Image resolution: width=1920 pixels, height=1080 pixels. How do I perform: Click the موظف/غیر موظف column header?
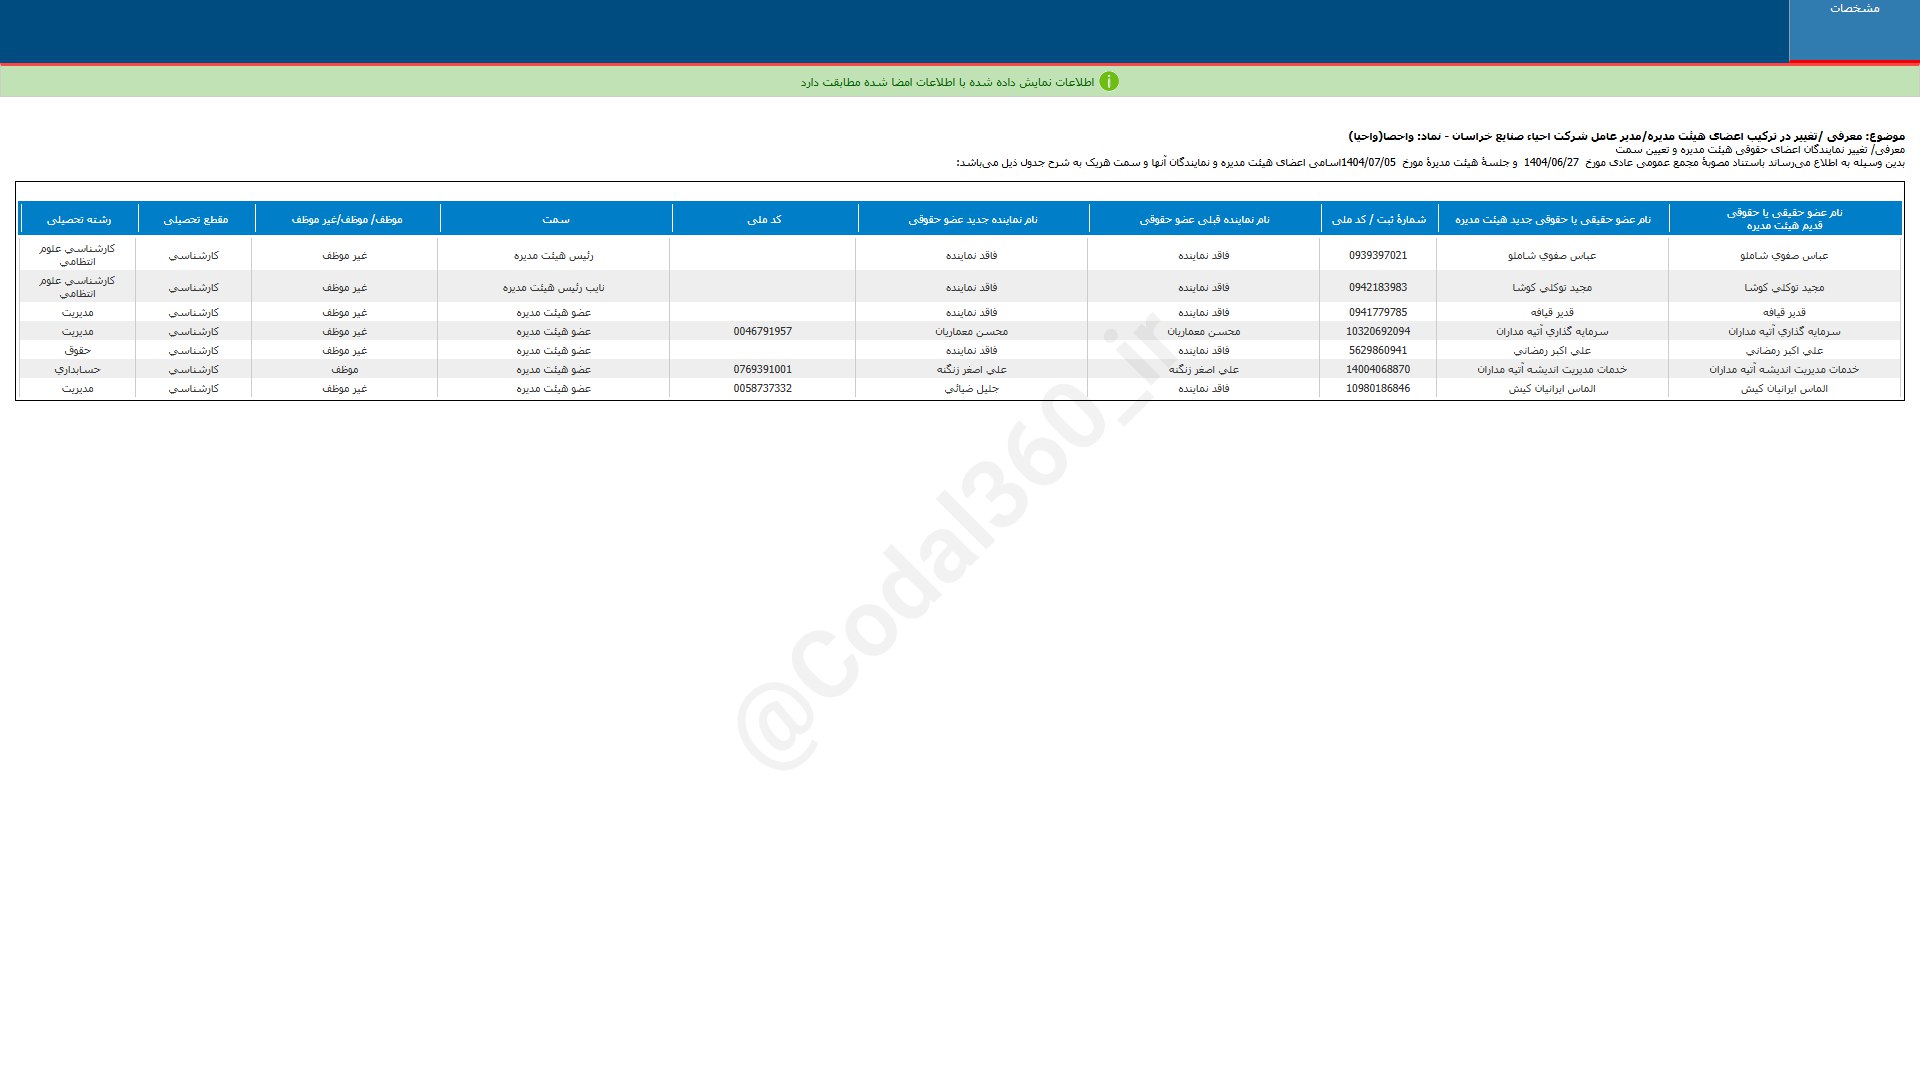click(x=347, y=219)
